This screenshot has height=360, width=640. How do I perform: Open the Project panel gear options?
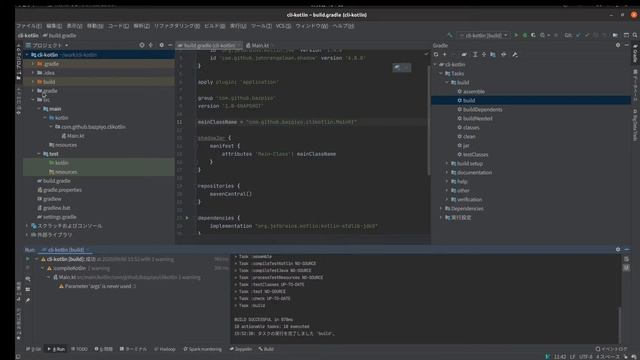pyautogui.click(x=162, y=45)
